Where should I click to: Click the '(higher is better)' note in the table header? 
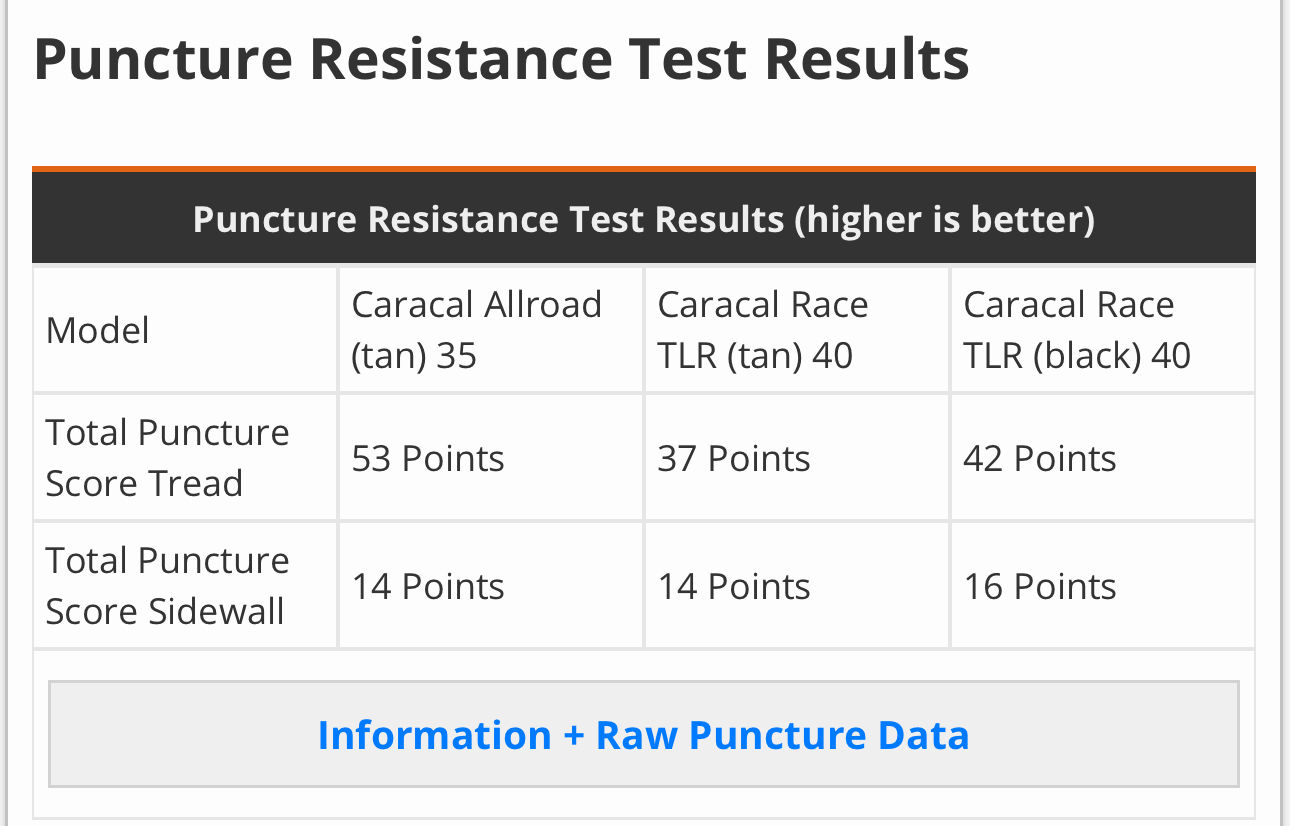944,219
